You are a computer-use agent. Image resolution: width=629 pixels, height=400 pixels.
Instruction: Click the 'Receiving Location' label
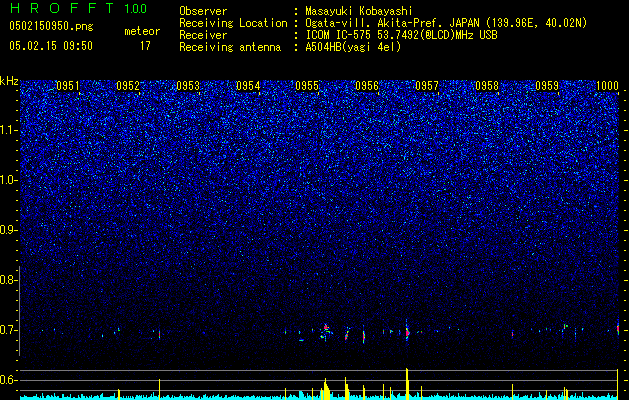(x=233, y=23)
